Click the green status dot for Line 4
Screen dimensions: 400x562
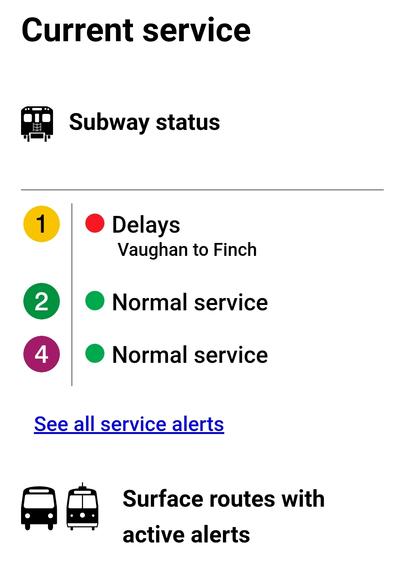click(95, 353)
